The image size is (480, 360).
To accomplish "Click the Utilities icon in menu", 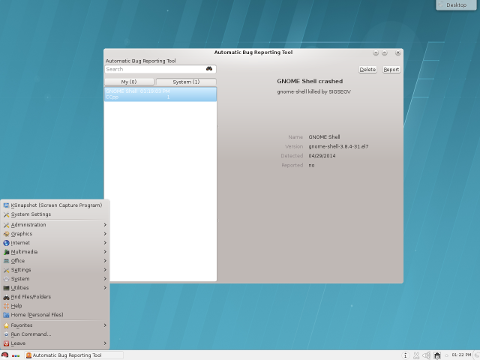I will click(x=6, y=288).
